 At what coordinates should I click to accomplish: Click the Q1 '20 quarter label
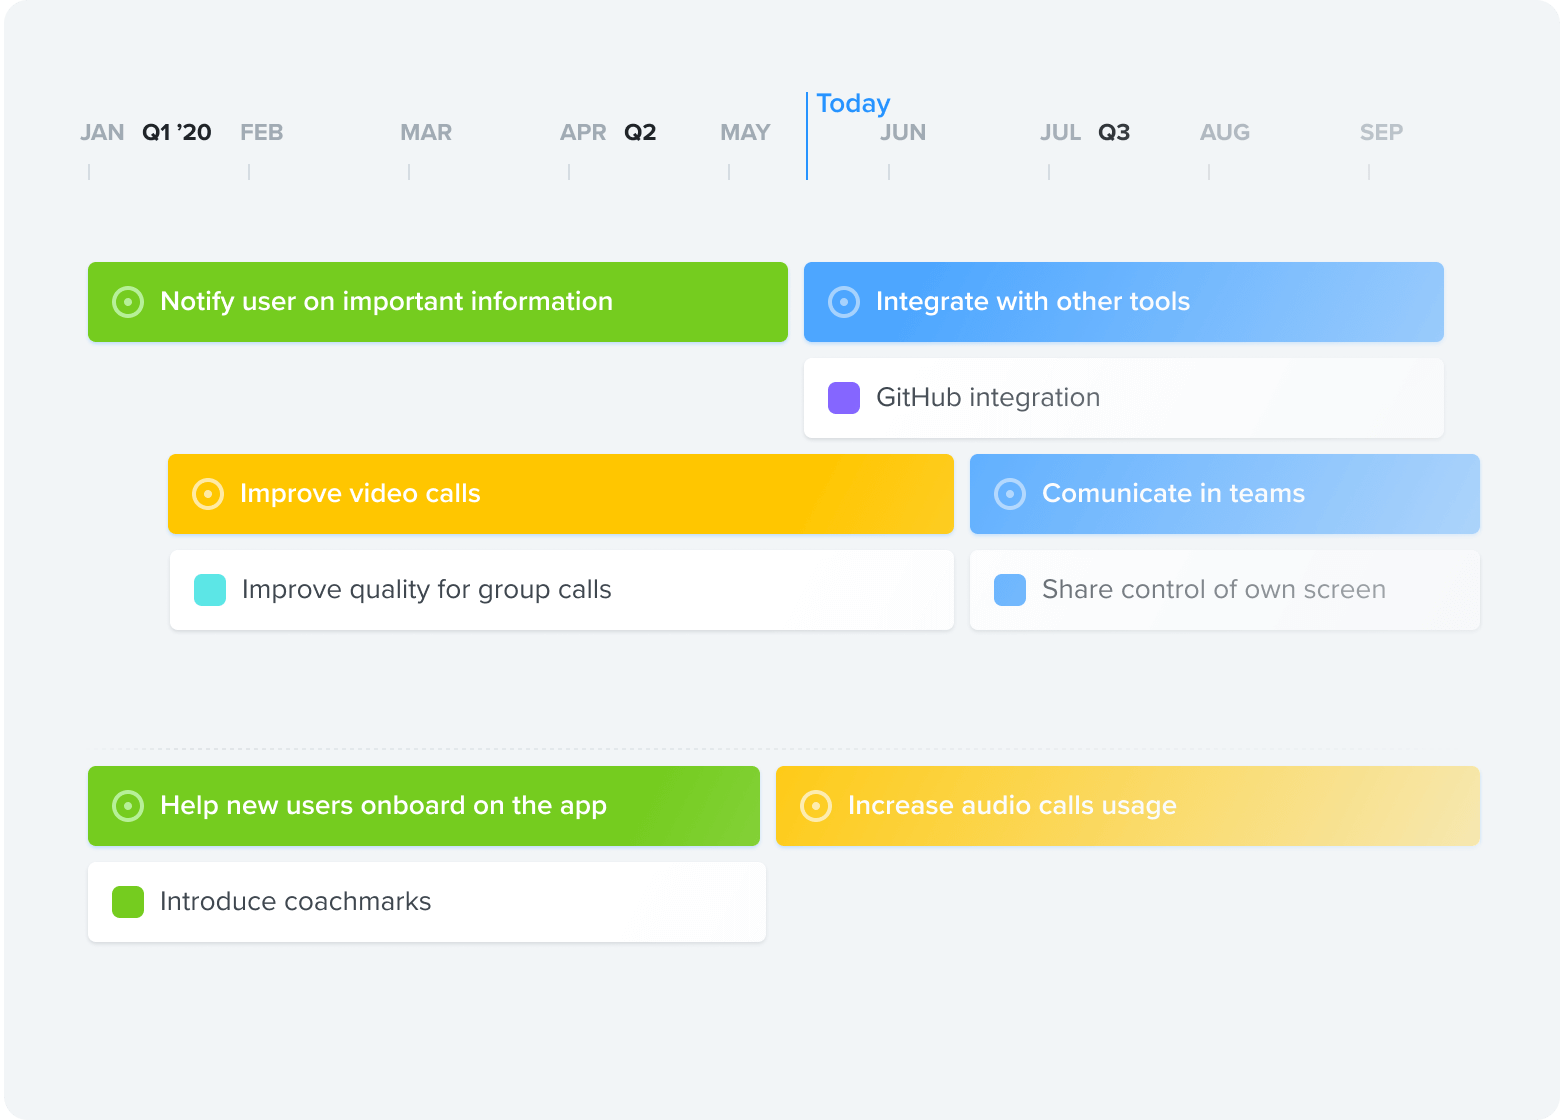click(x=177, y=133)
